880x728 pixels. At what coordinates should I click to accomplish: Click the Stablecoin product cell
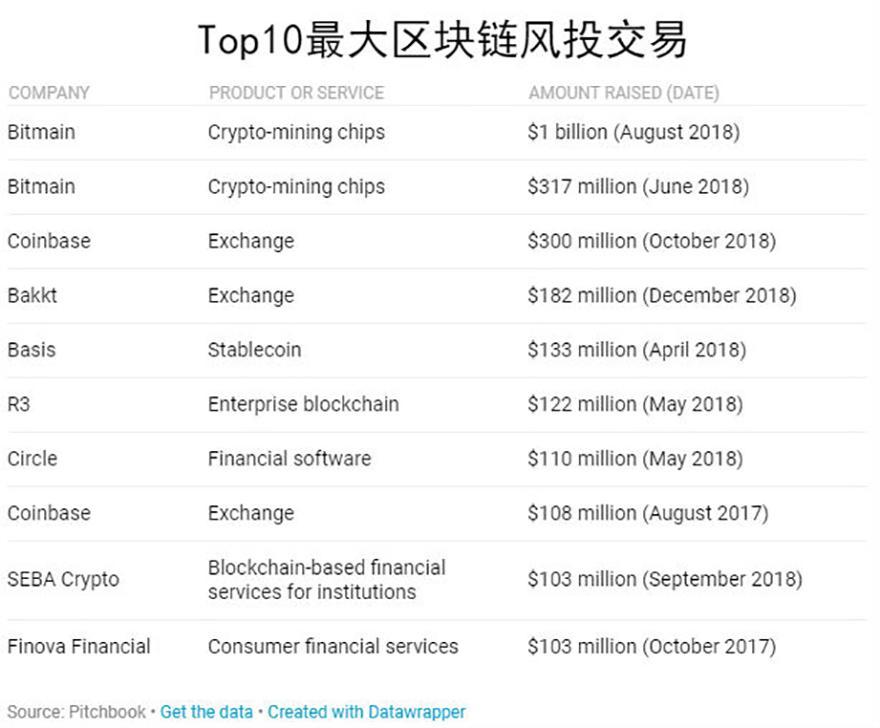point(254,350)
